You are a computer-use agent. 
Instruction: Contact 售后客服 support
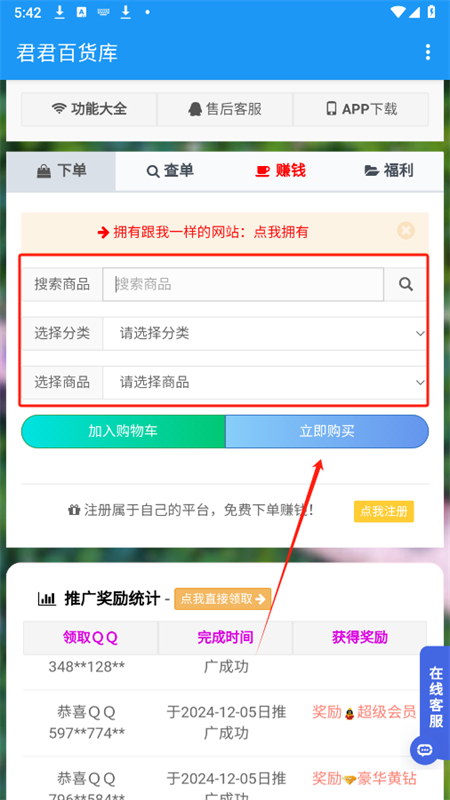(225, 109)
